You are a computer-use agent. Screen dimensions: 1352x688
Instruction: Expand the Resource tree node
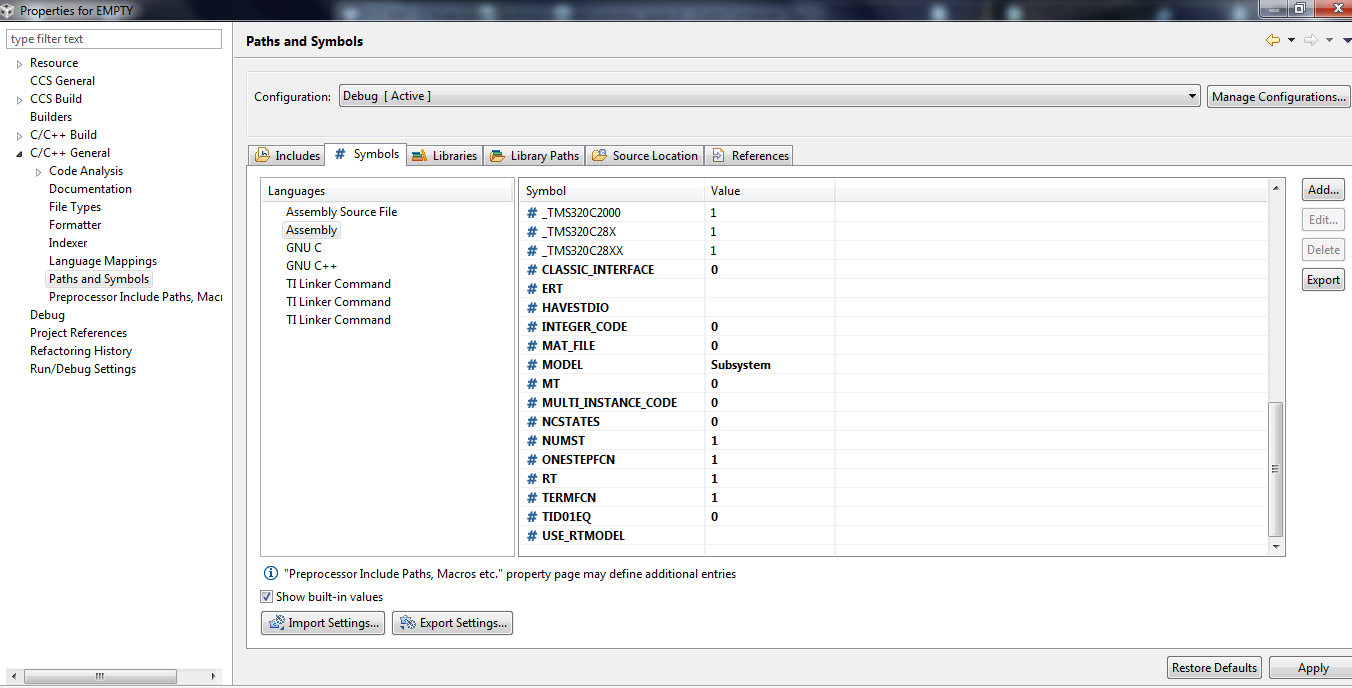pyautogui.click(x=19, y=64)
